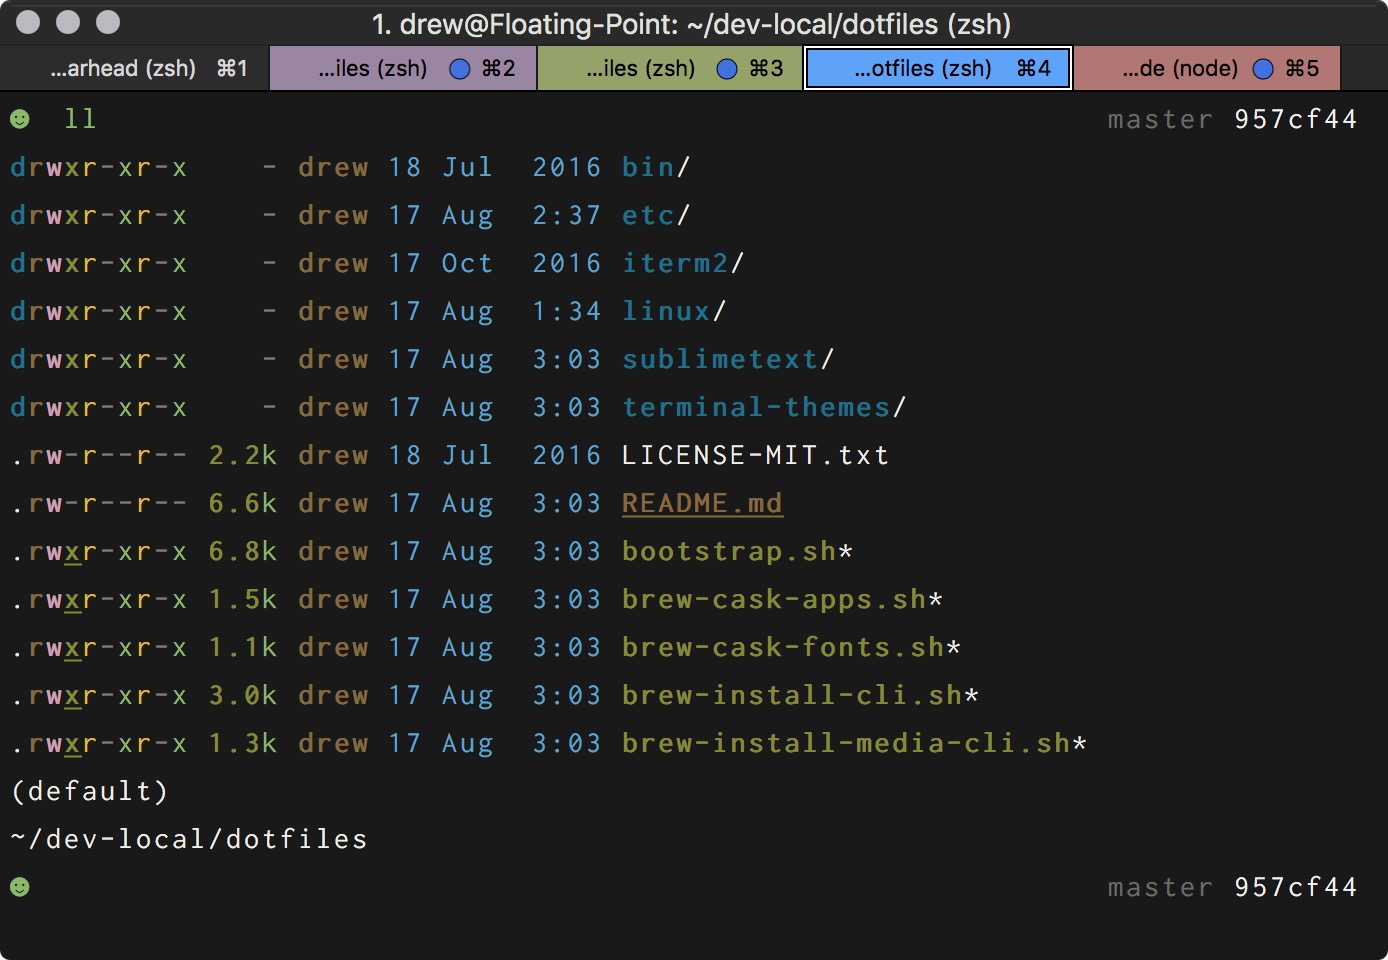
Task: Click the Oct month on iterm2/ row
Action: [x=467, y=263]
